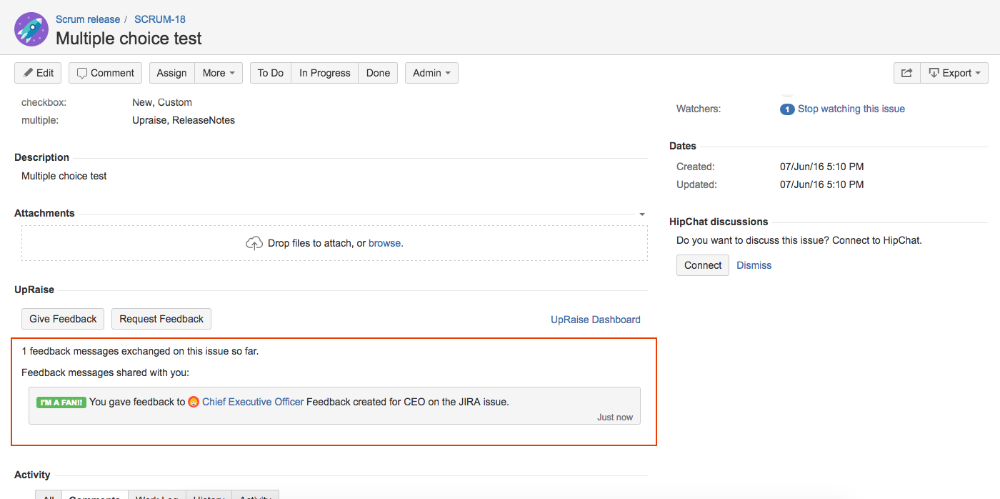
Task: Set status to To Do
Action: point(270,73)
